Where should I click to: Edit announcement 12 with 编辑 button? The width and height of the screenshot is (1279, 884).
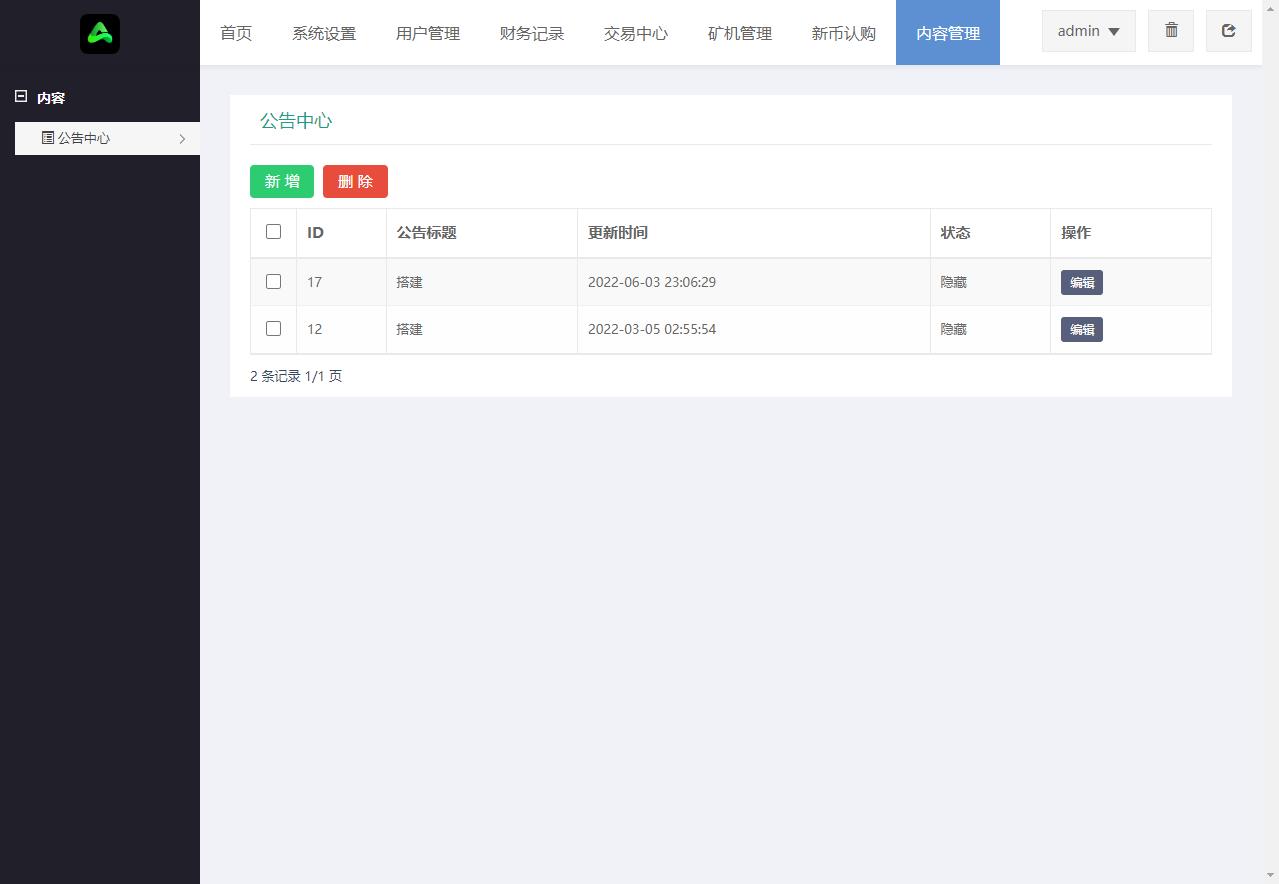point(1082,329)
